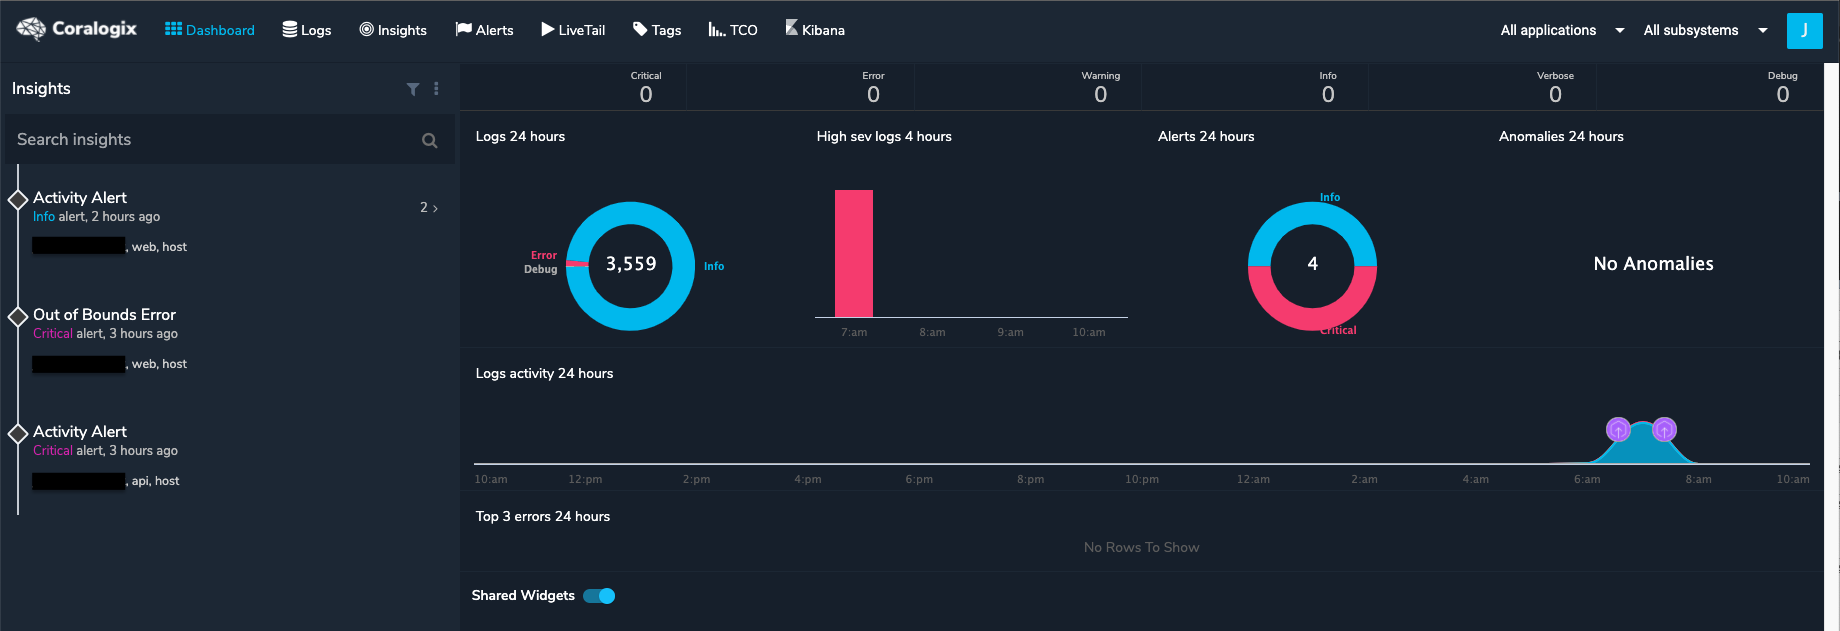The width and height of the screenshot is (1840, 631).
Task: Open the user profile avatar J
Action: click(x=1804, y=30)
